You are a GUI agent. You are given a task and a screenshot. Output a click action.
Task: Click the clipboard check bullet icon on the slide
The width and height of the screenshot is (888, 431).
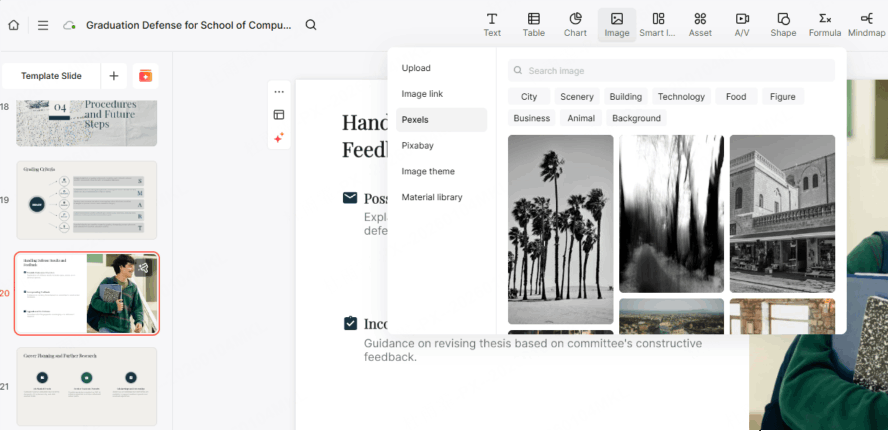tap(351, 323)
